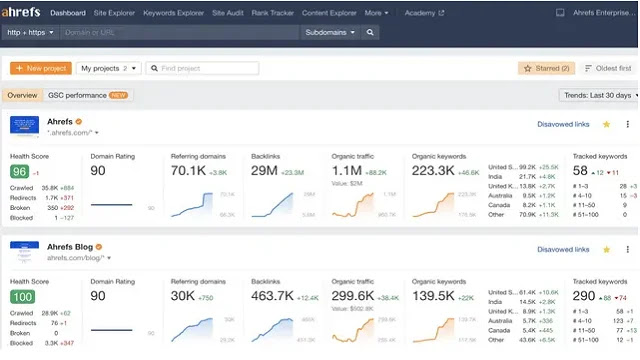Click Ahrefs tracked keywords value 58
Screen dimensions: 640x360
coord(580,171)
